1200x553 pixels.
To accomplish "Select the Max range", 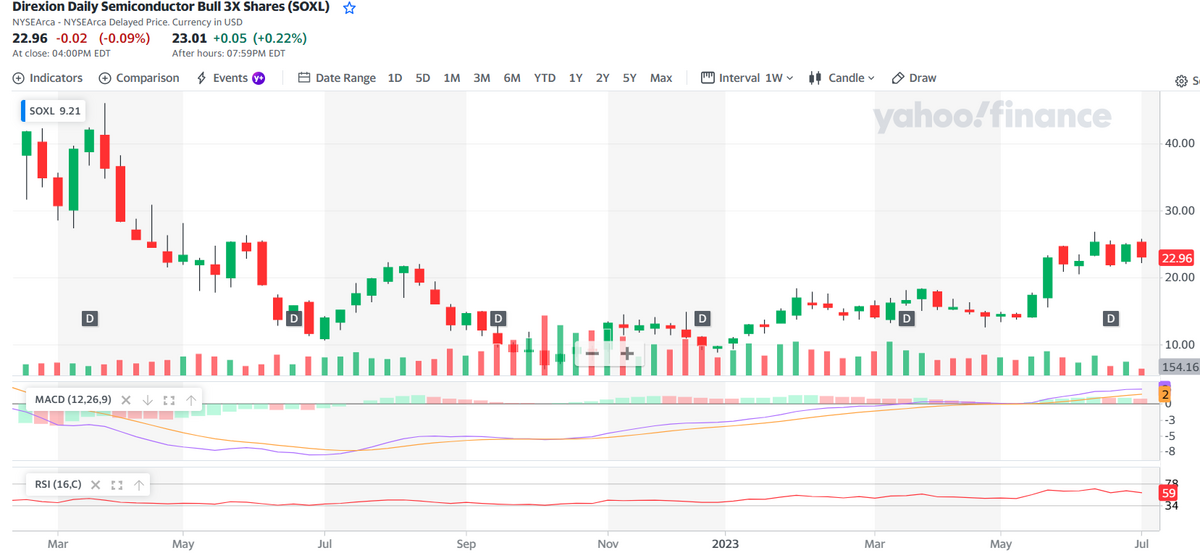I will coord(661,78).
